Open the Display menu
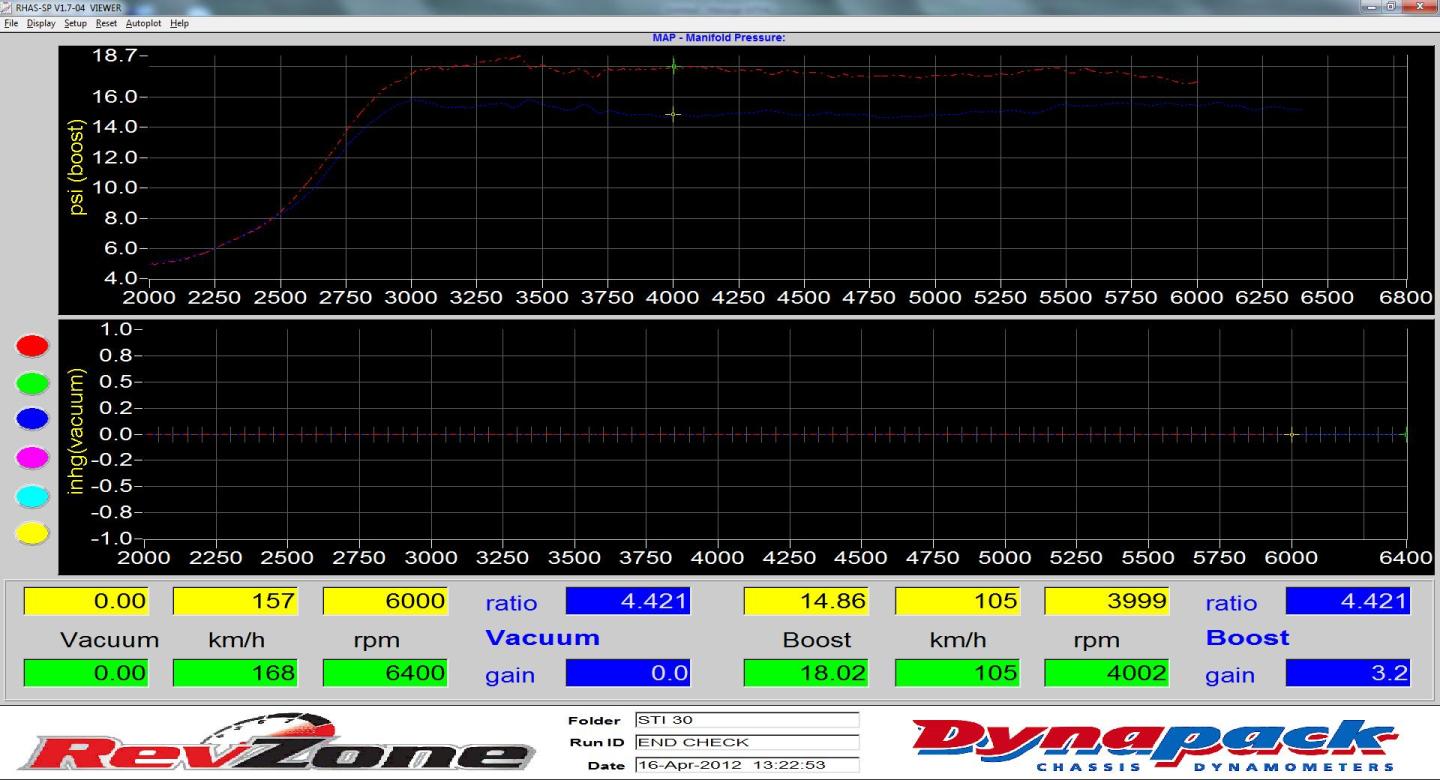1440x780 pixels. tap(41, 23)
